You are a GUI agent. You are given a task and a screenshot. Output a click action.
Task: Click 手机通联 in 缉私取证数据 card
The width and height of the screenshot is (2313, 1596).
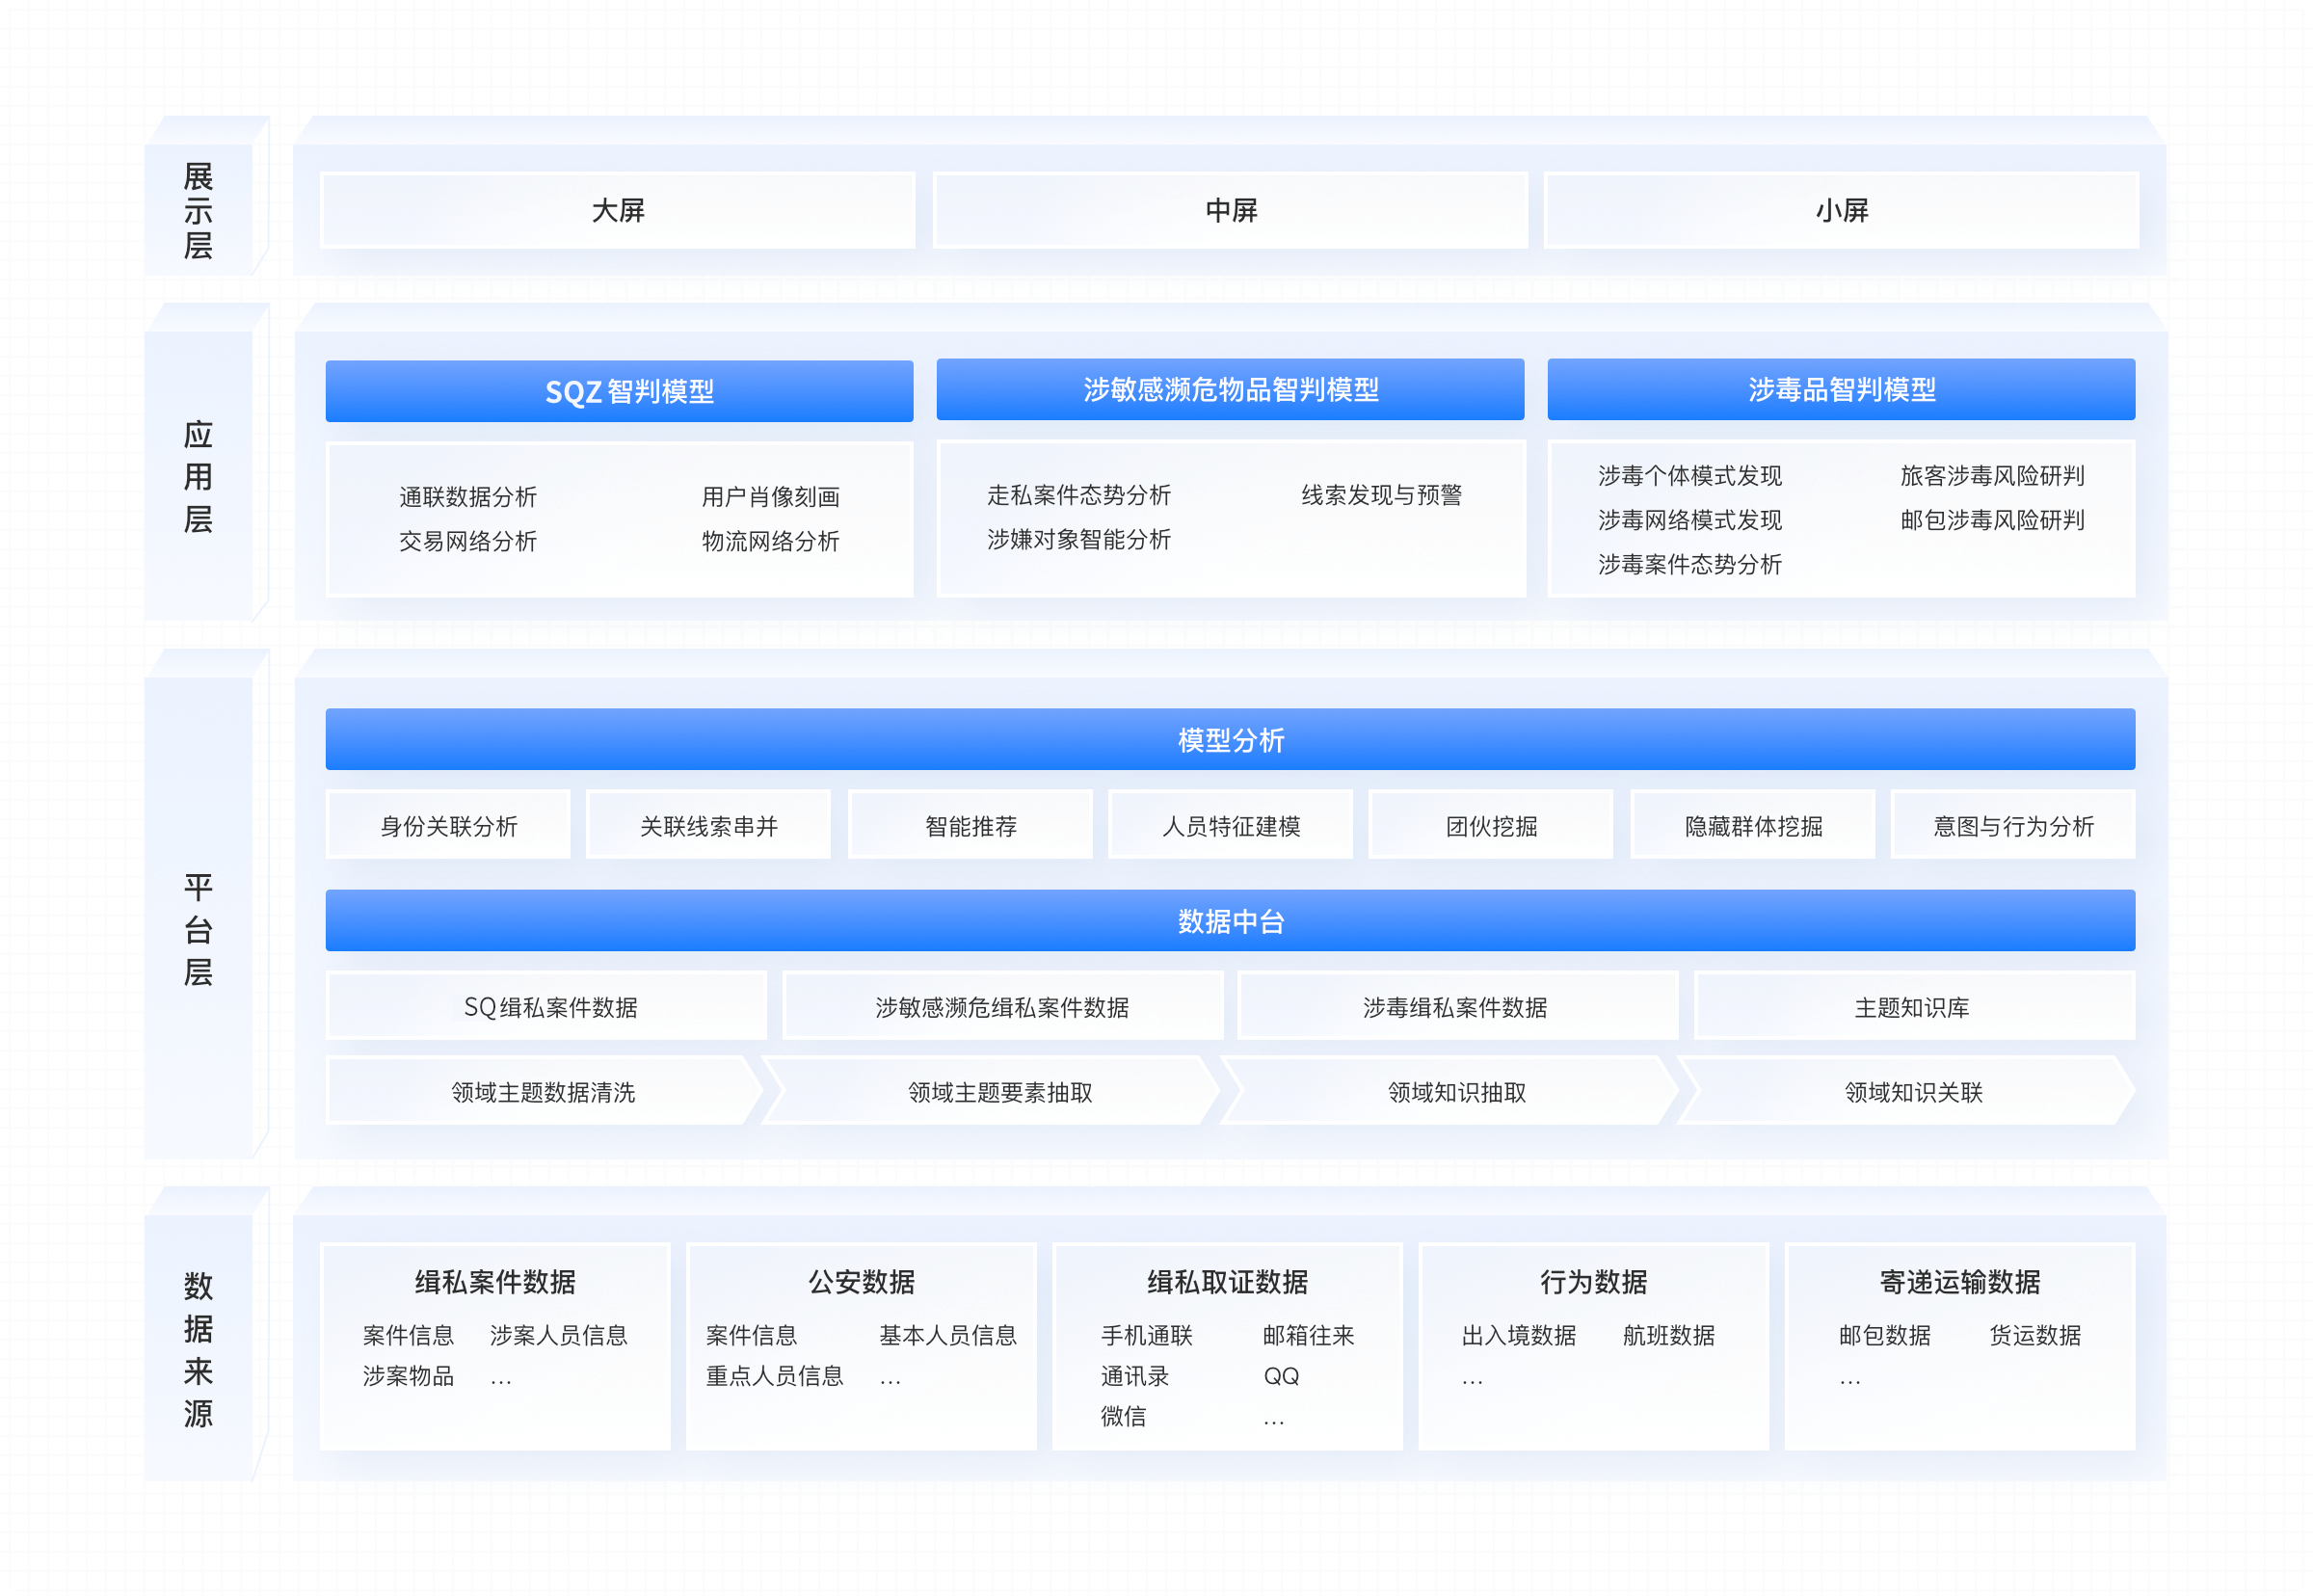1146,1335
